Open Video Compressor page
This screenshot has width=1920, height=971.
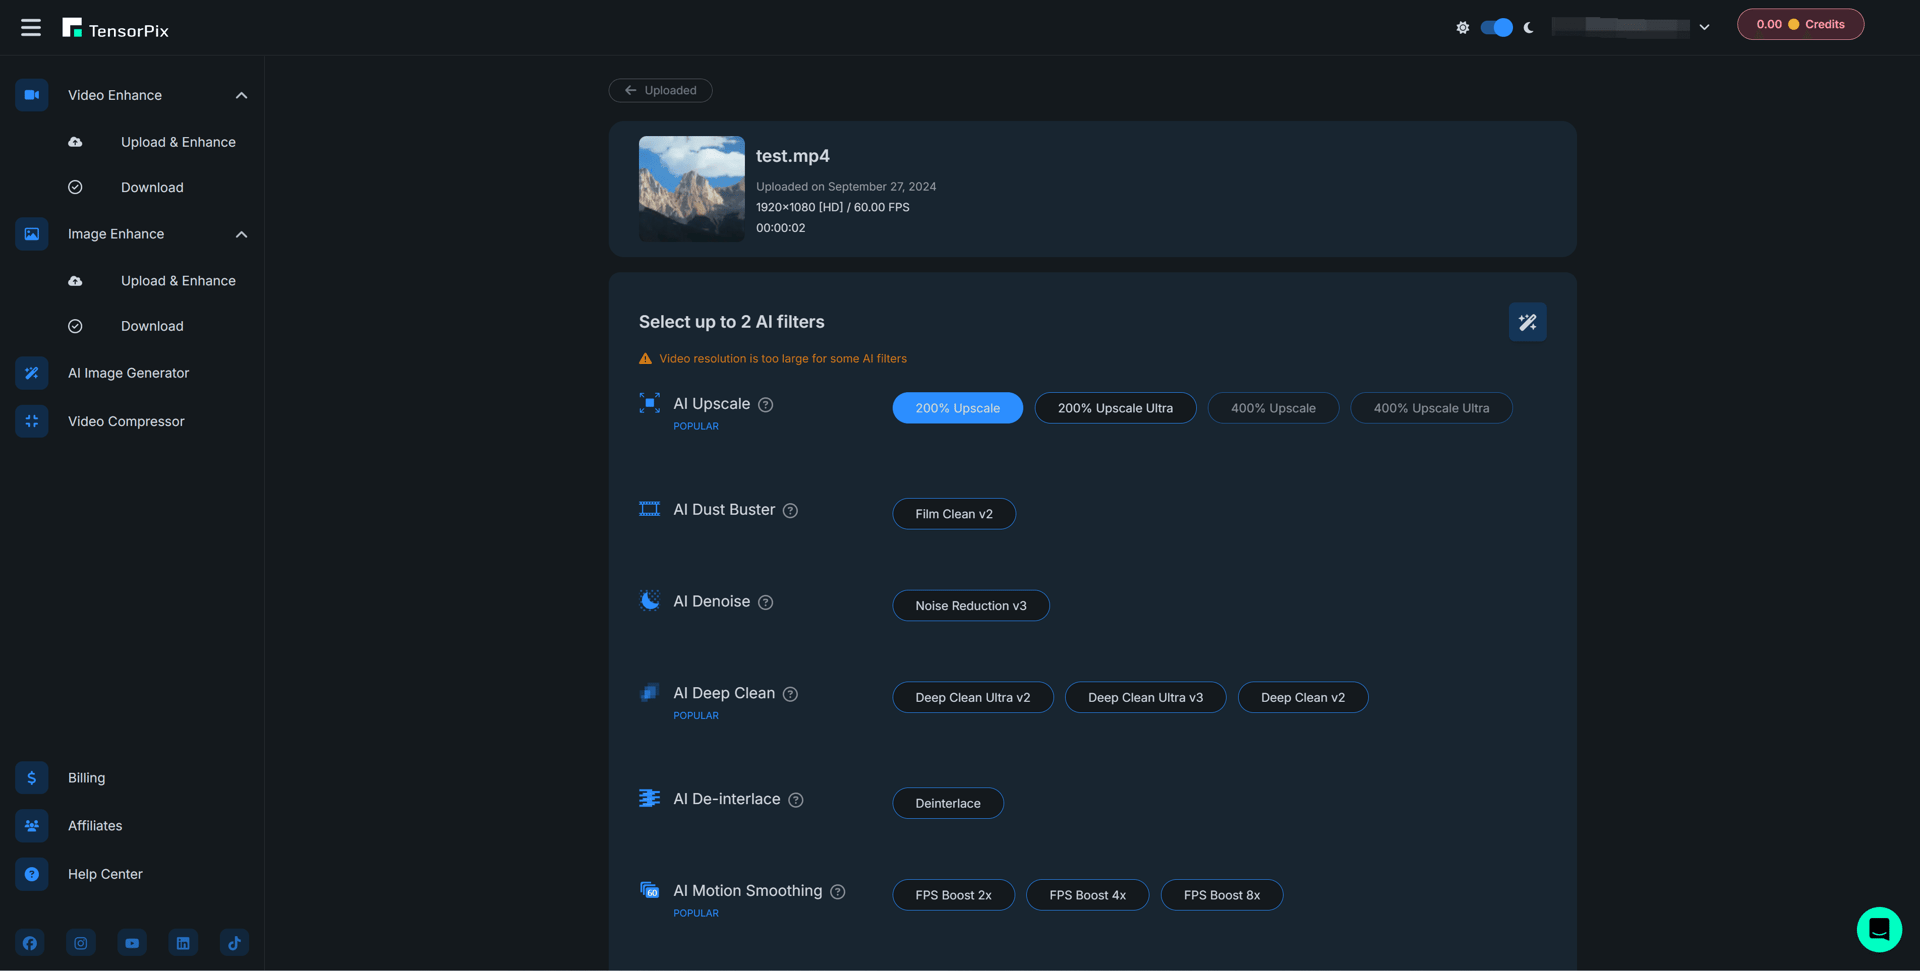[x=126, y=421]
